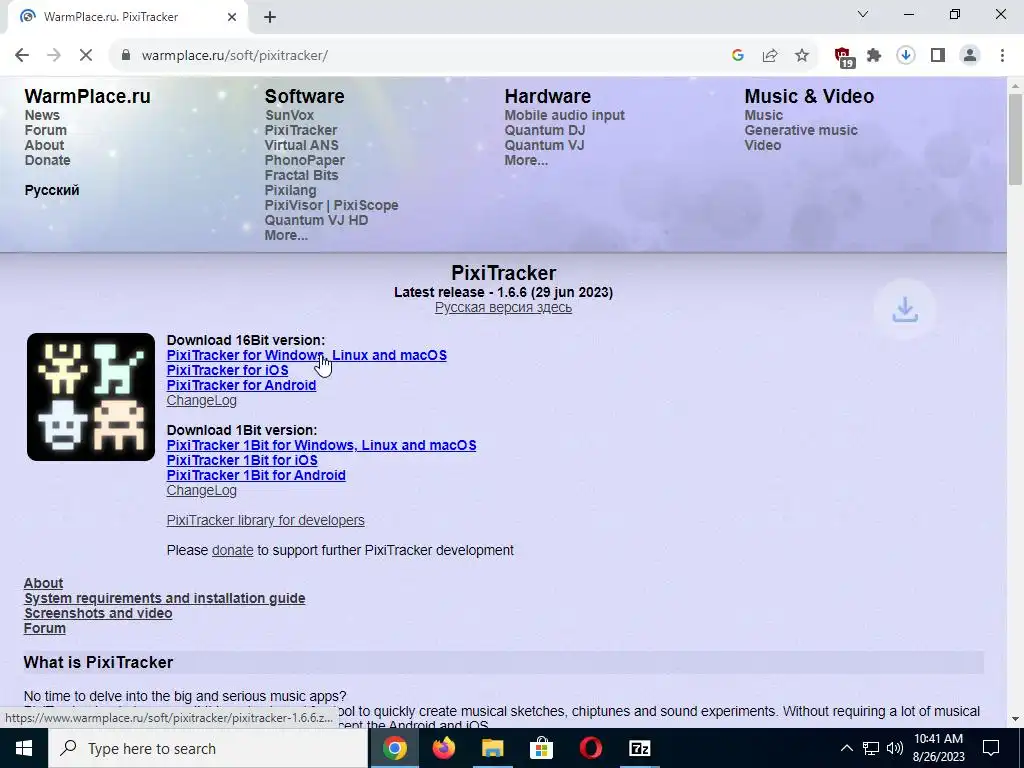Show hidden system tray icons
The height and width of the screenshot is (768, 1024).
846,748
